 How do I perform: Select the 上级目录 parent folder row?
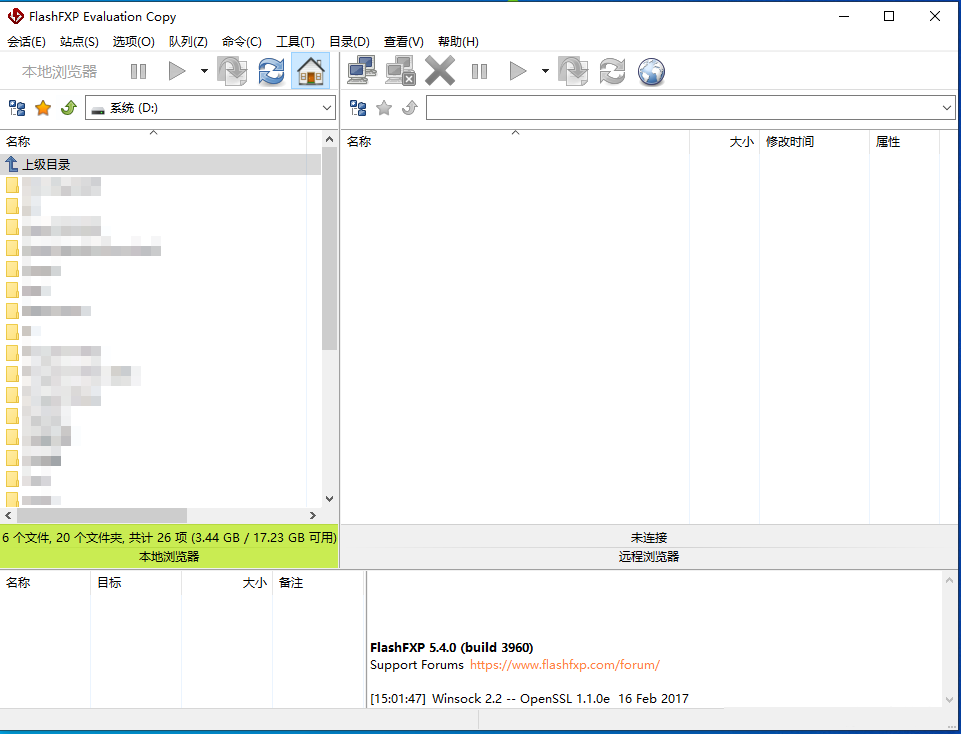(x=161, y=164)
